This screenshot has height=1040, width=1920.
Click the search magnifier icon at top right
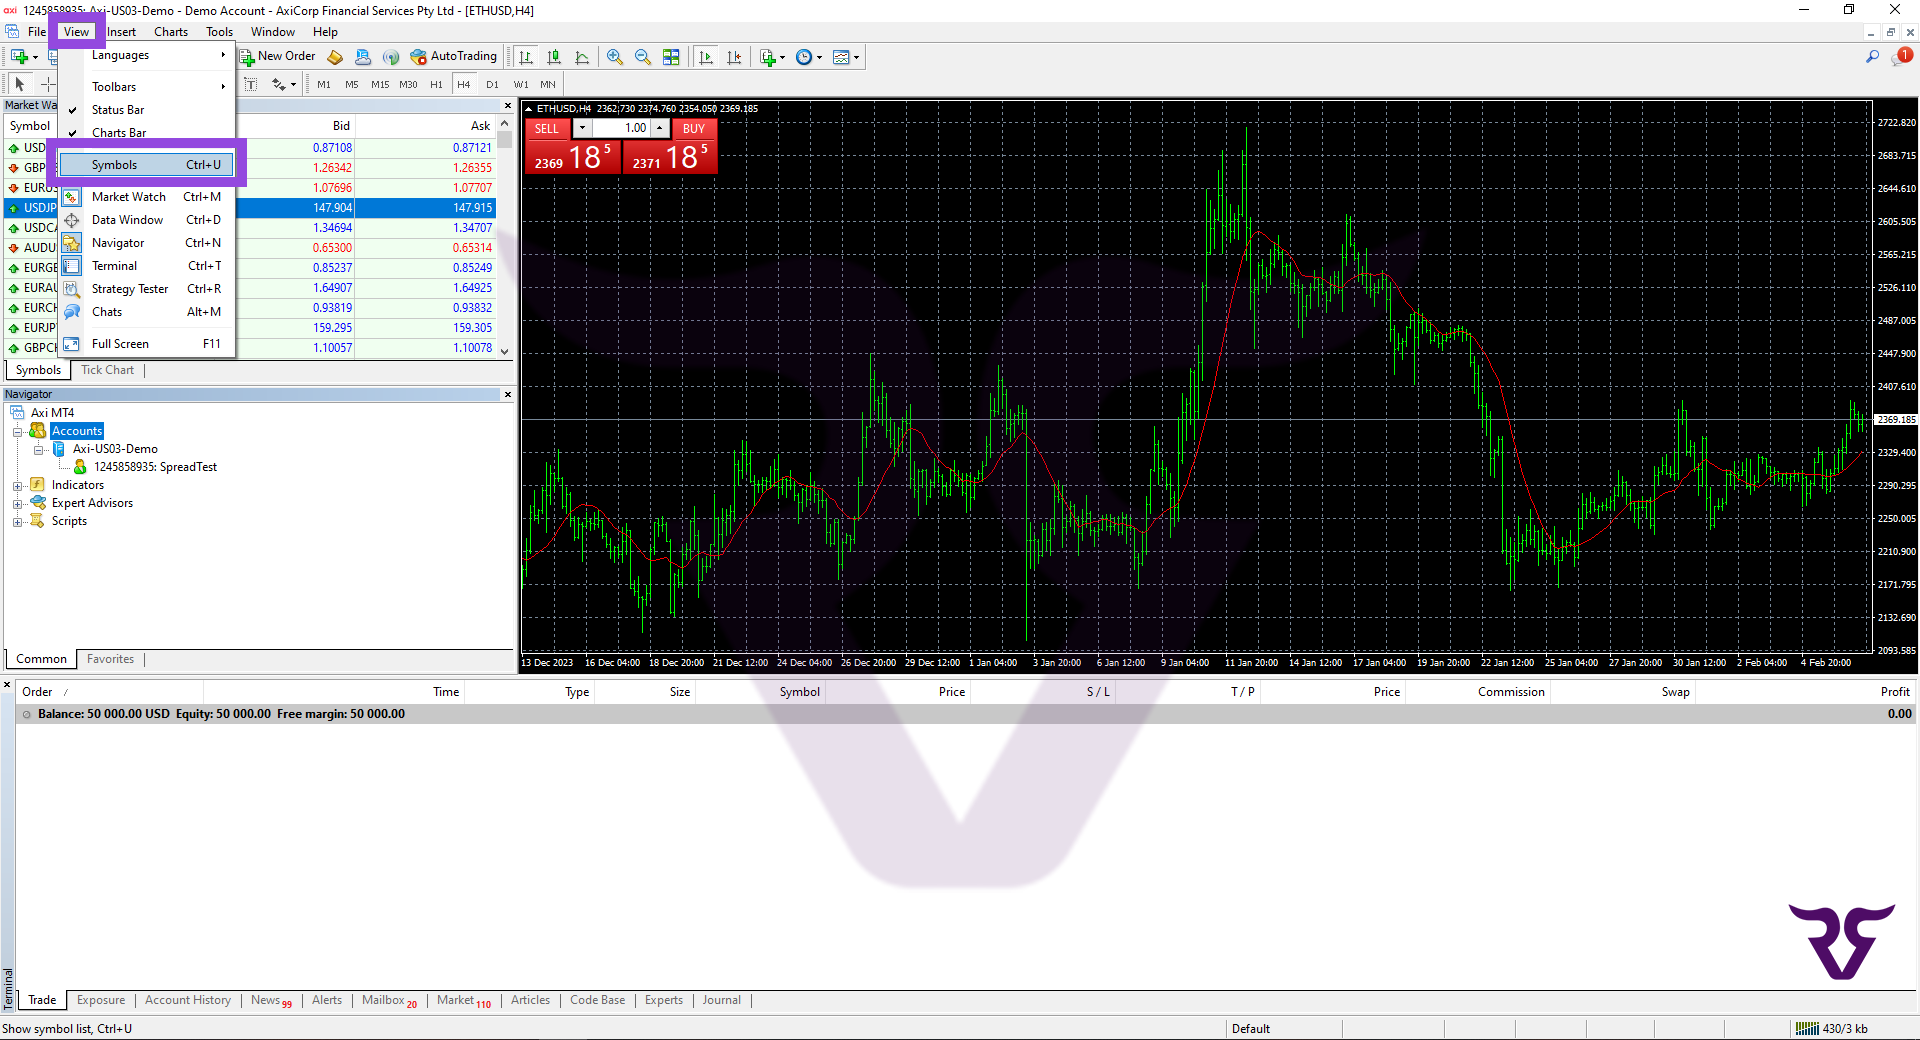click(1872, 57)
